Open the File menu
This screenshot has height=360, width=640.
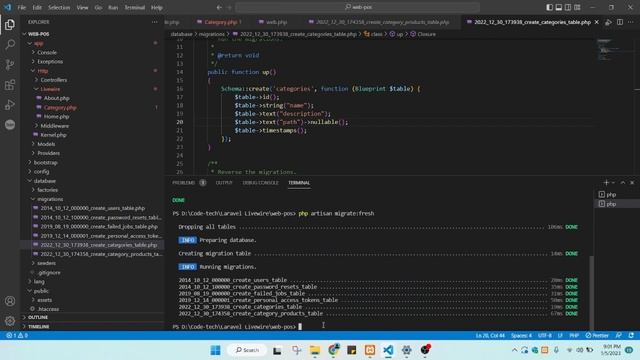click(22, 7)
